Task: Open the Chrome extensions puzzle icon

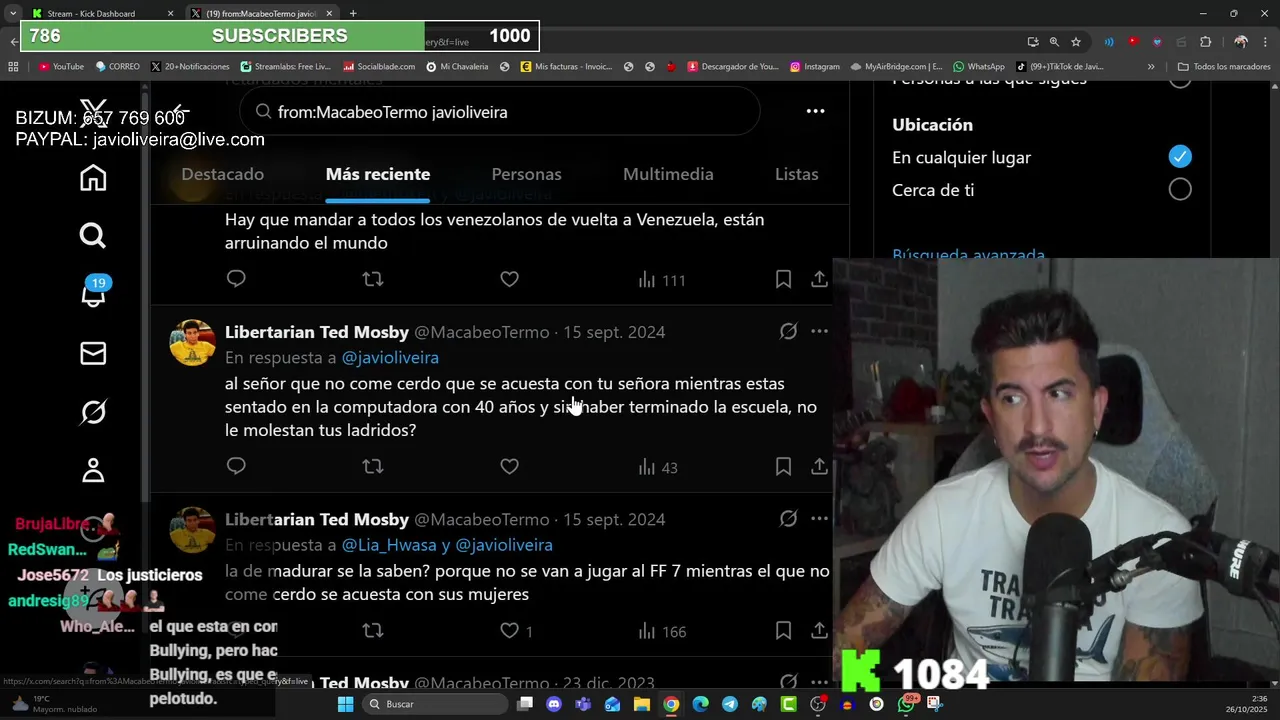Action: tap(1205, 42)
